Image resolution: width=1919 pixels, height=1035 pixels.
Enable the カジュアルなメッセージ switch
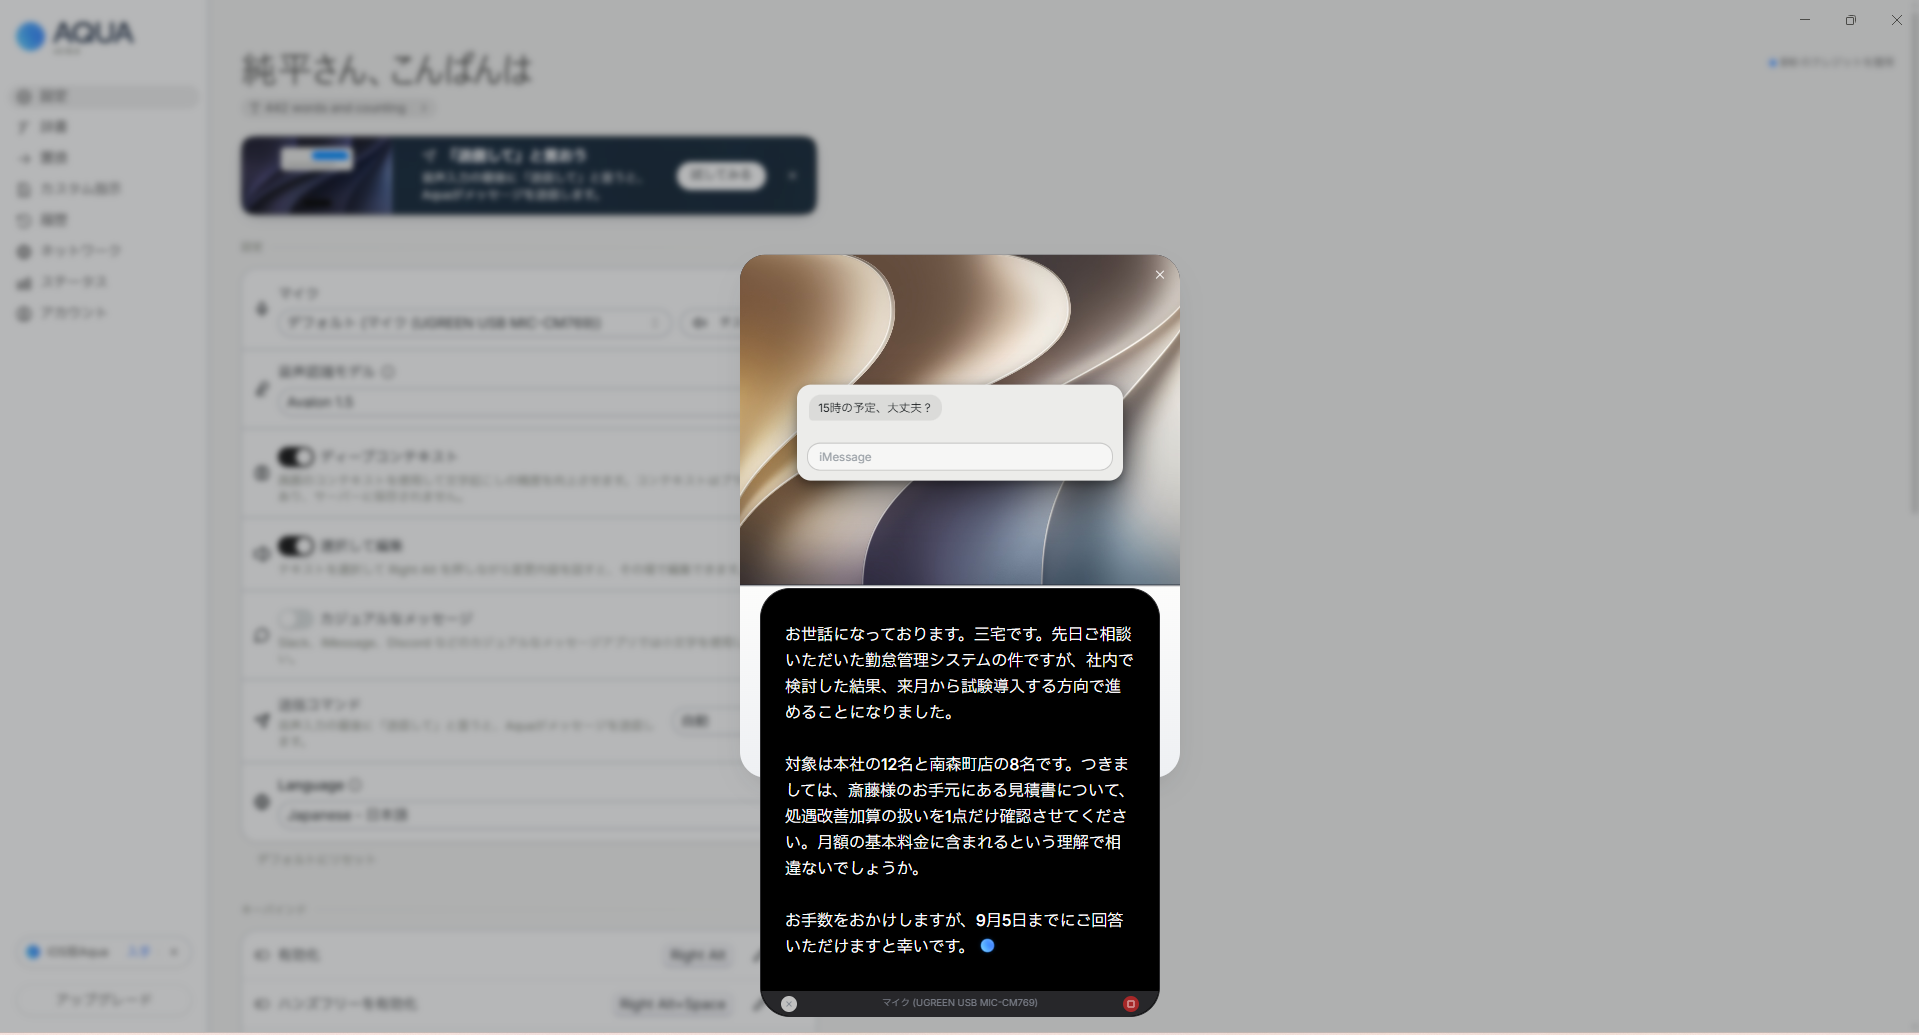[296, 619]
